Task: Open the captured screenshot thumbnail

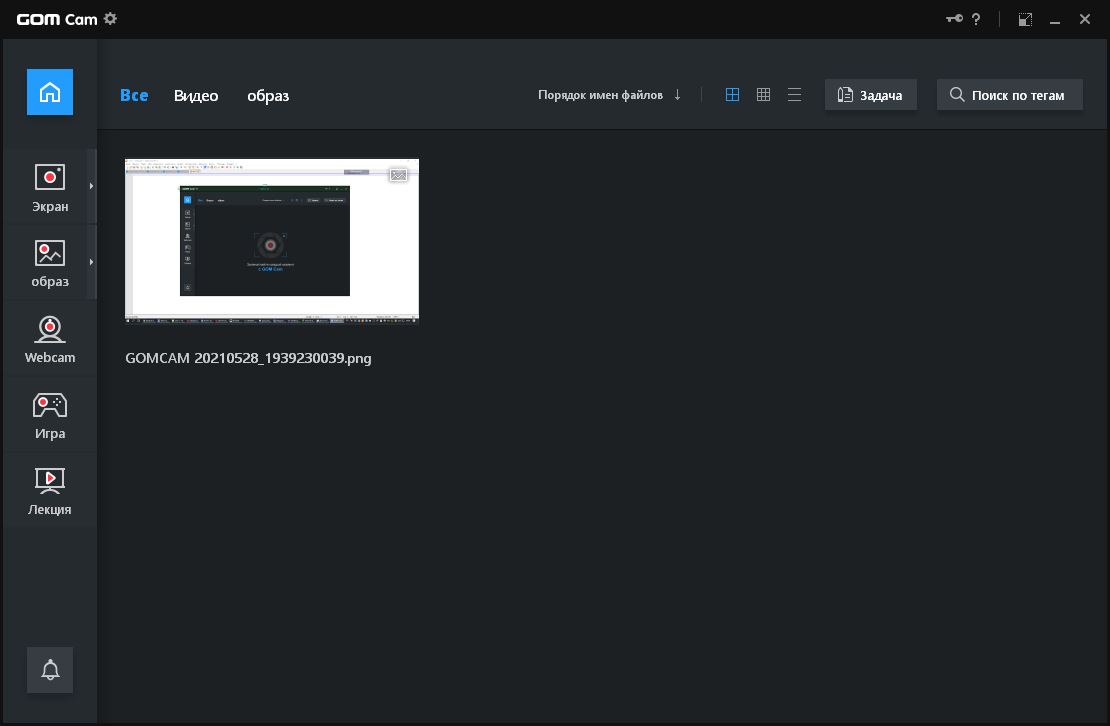Action: (x=272, y=241)
